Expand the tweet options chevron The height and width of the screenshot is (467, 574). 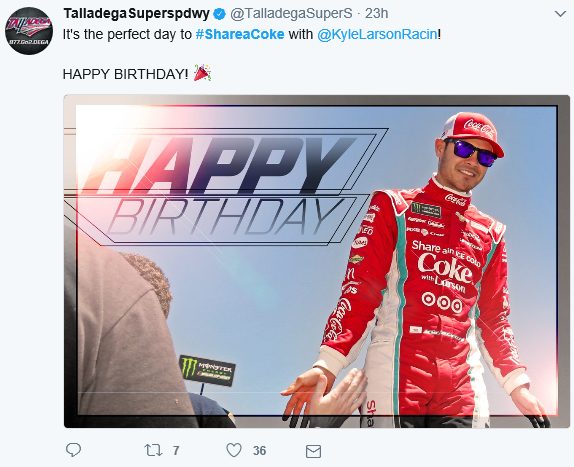pos(560,14)
